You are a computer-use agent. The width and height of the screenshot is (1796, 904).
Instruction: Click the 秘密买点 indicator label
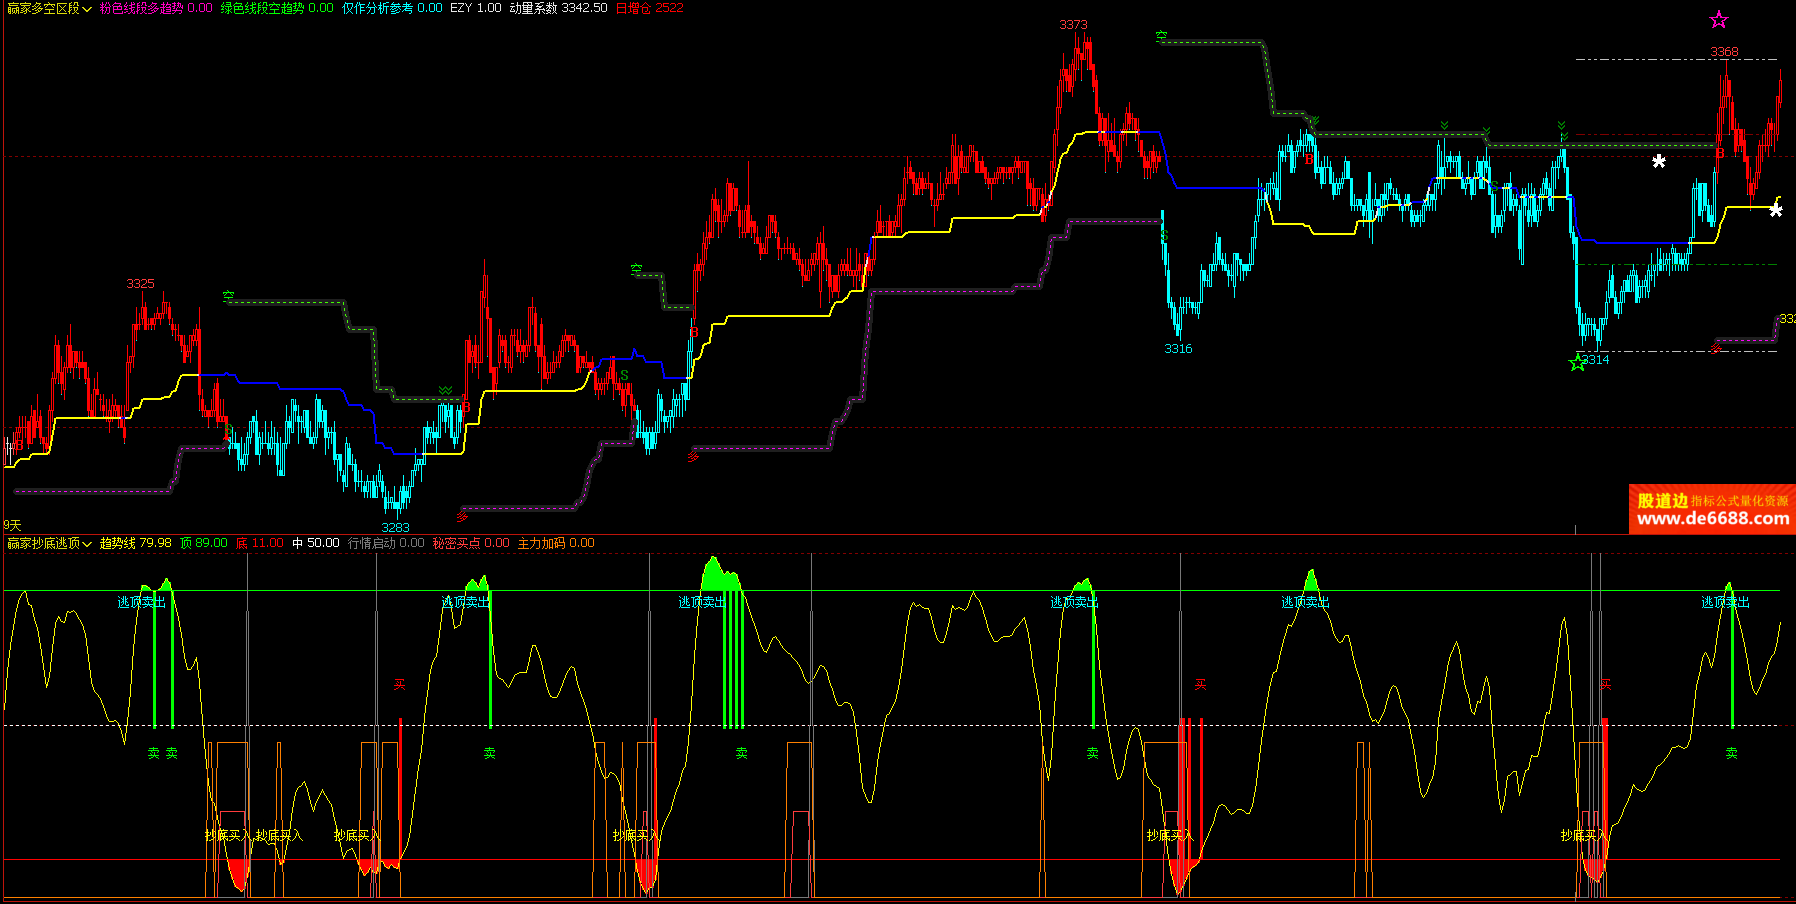[x=470, y=543]
